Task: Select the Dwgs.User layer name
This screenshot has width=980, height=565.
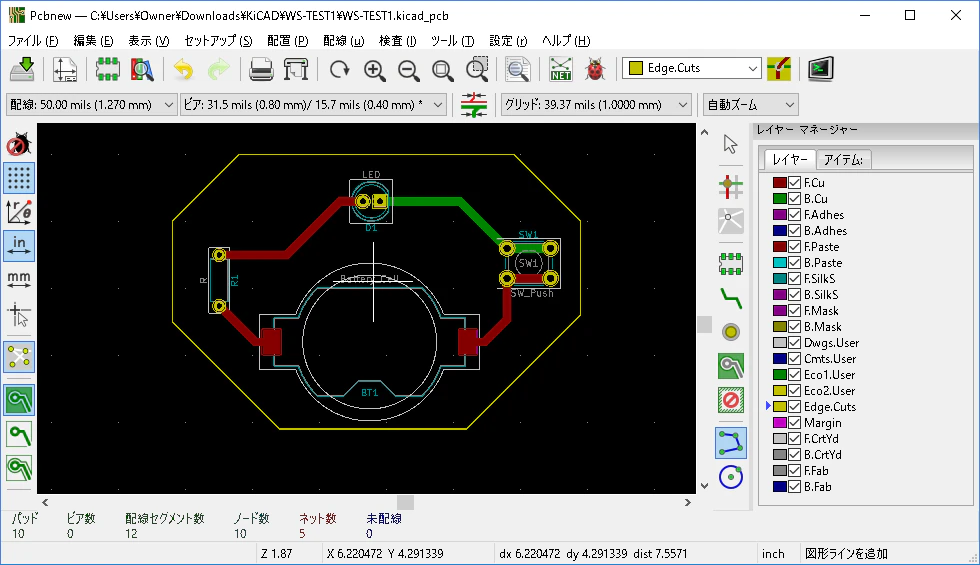Action: (x=831, y=342)
